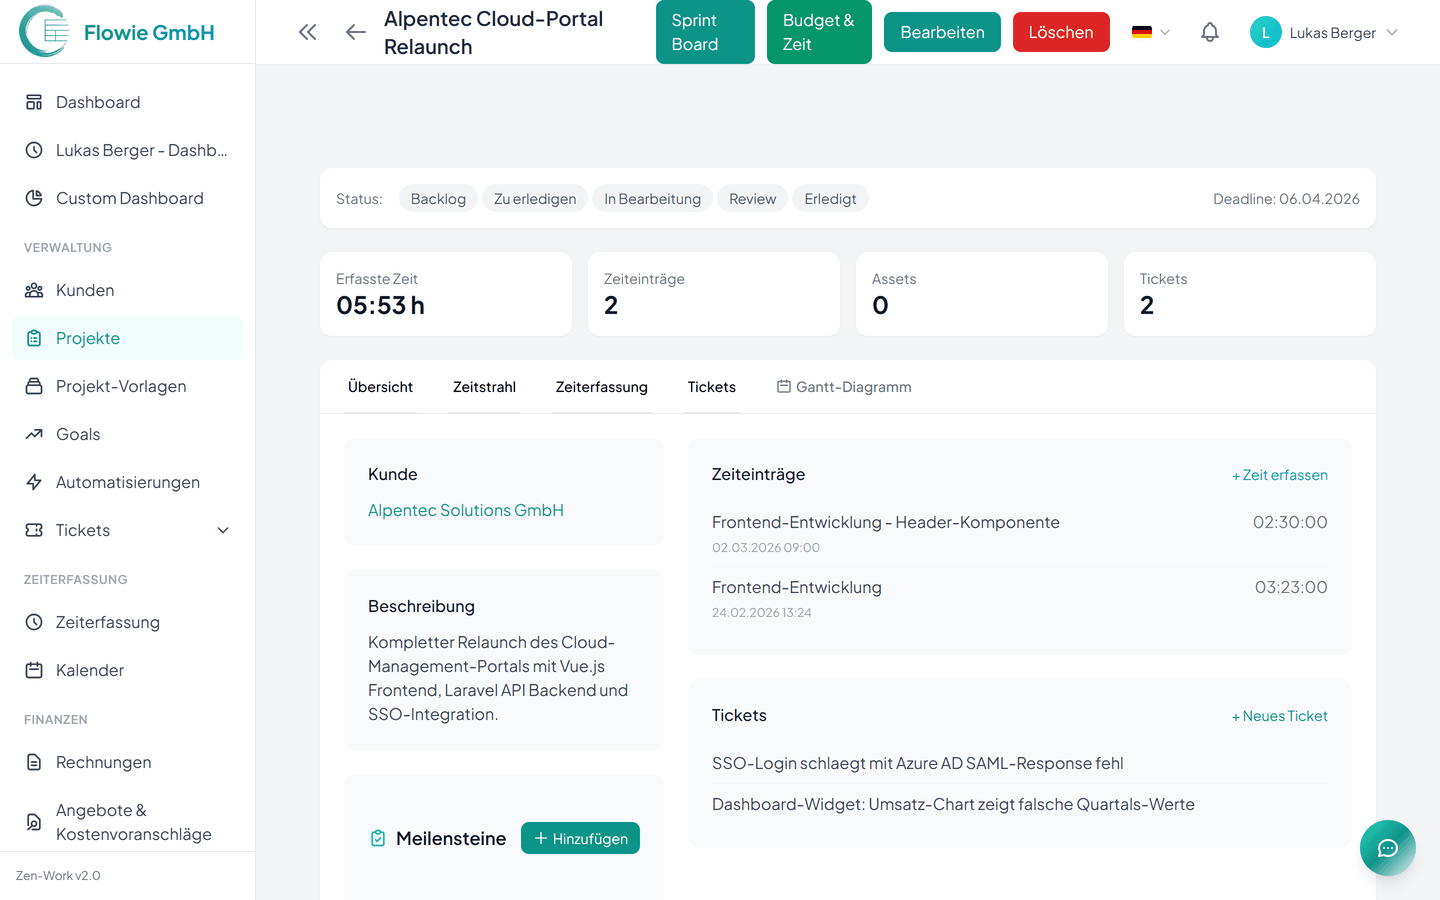This screenshot has width=1440, height=900.
Task: Add a milestone with Hinzufügen button
Action: tap(580, 838)
